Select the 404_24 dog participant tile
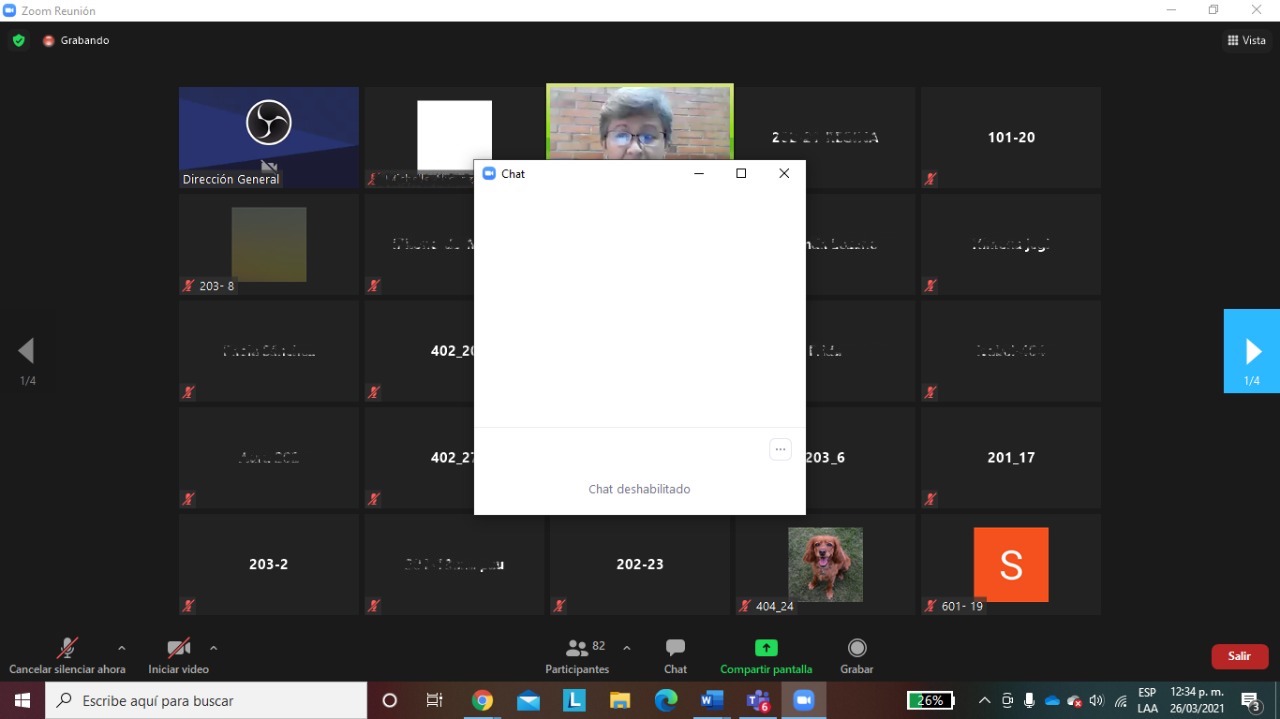This screenshot has height=719, width=1280. (825, 564)
